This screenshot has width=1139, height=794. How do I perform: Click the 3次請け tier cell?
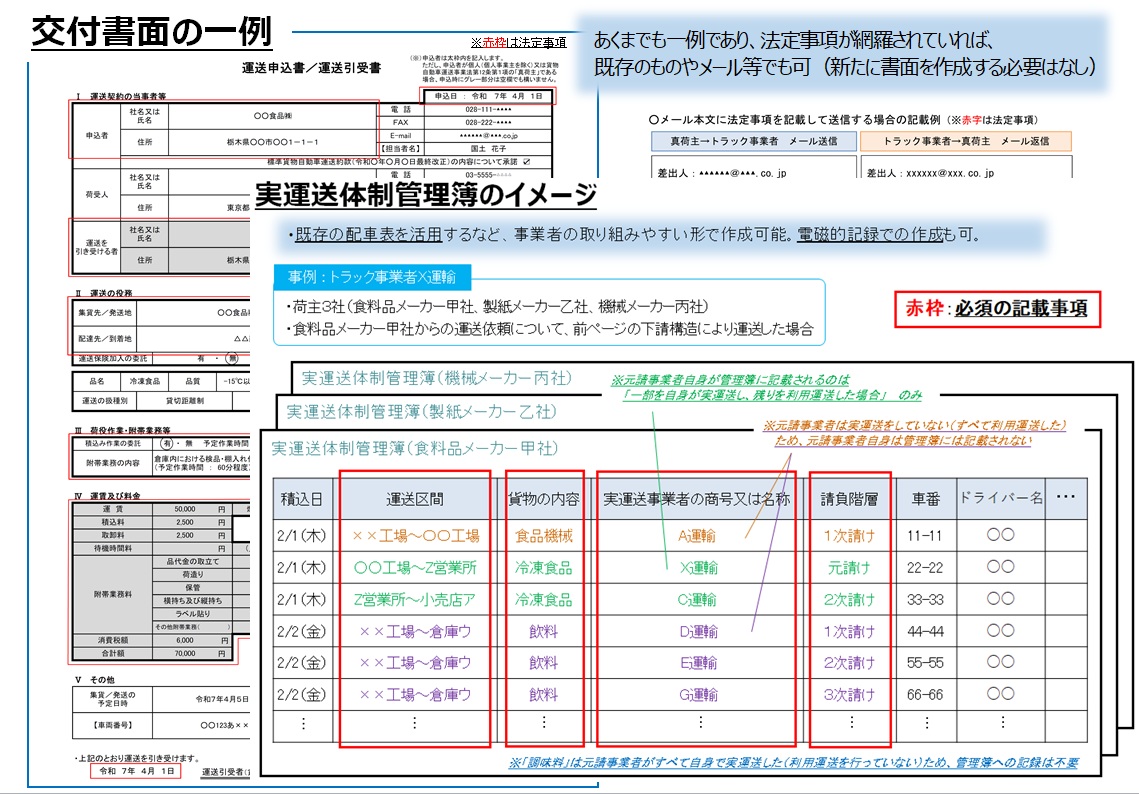[x=849, y=695]
